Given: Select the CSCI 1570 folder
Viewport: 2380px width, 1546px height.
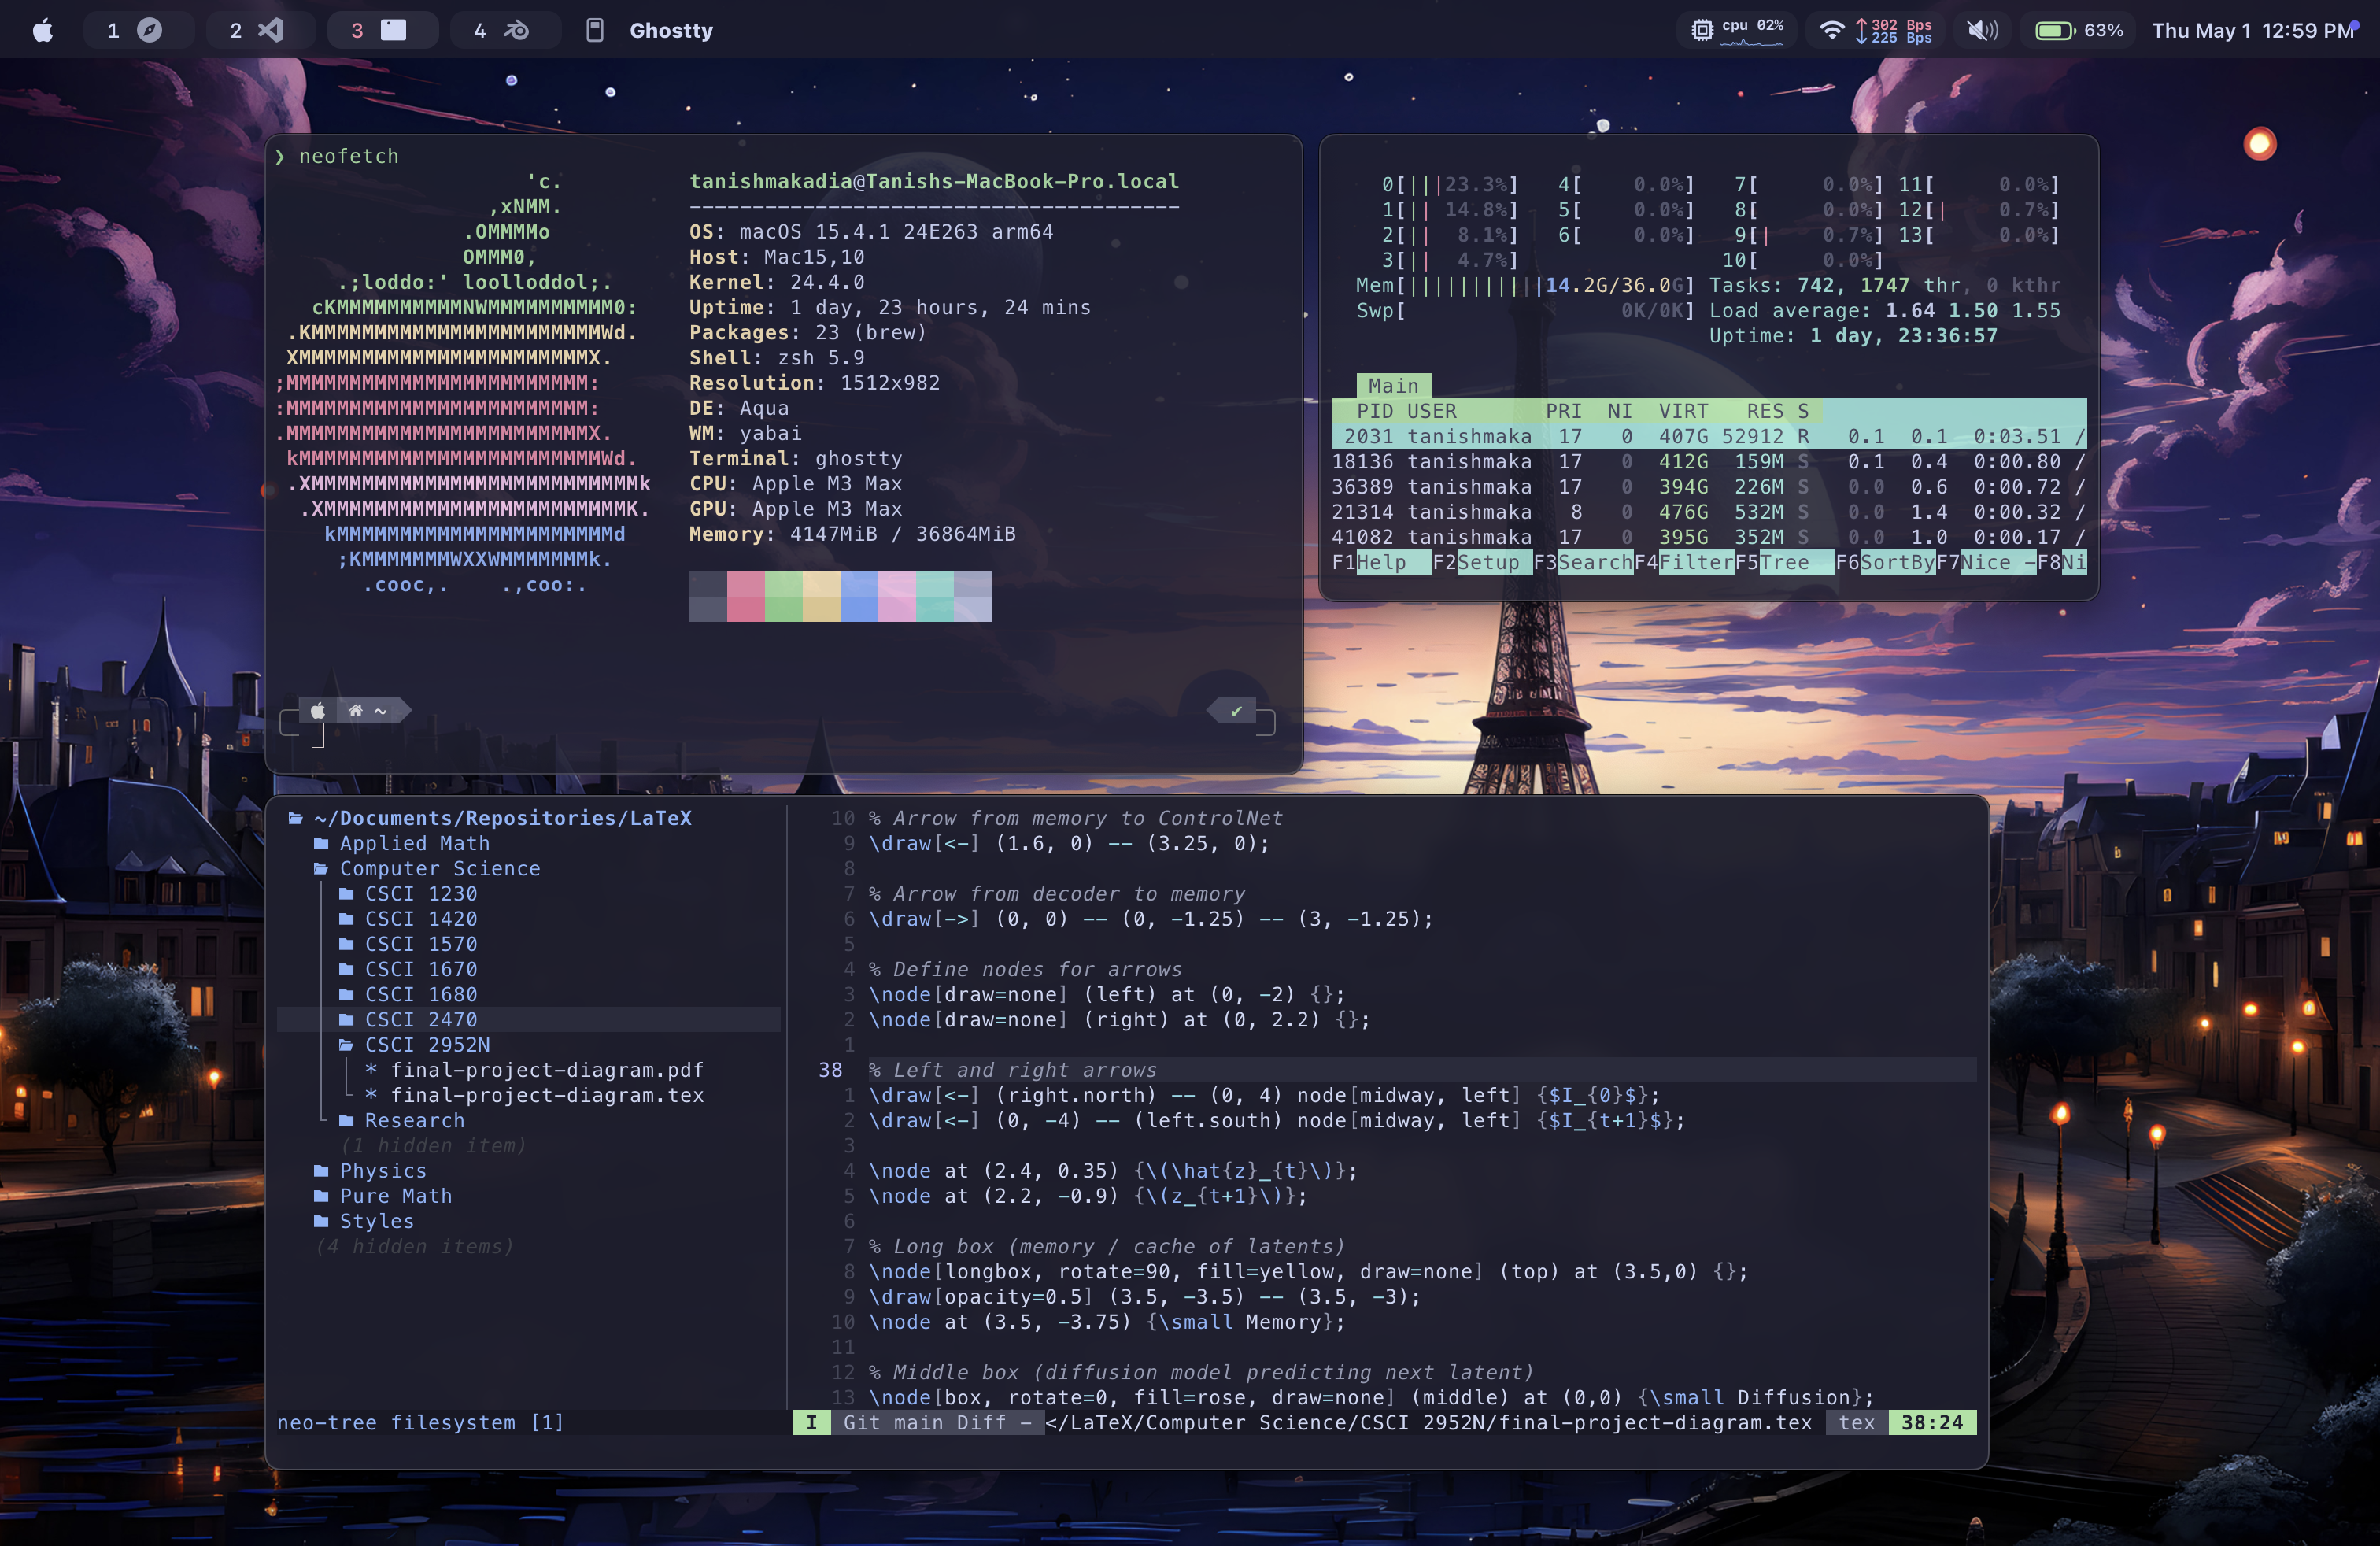Looking at the screenshot, I should pos(420,944).
